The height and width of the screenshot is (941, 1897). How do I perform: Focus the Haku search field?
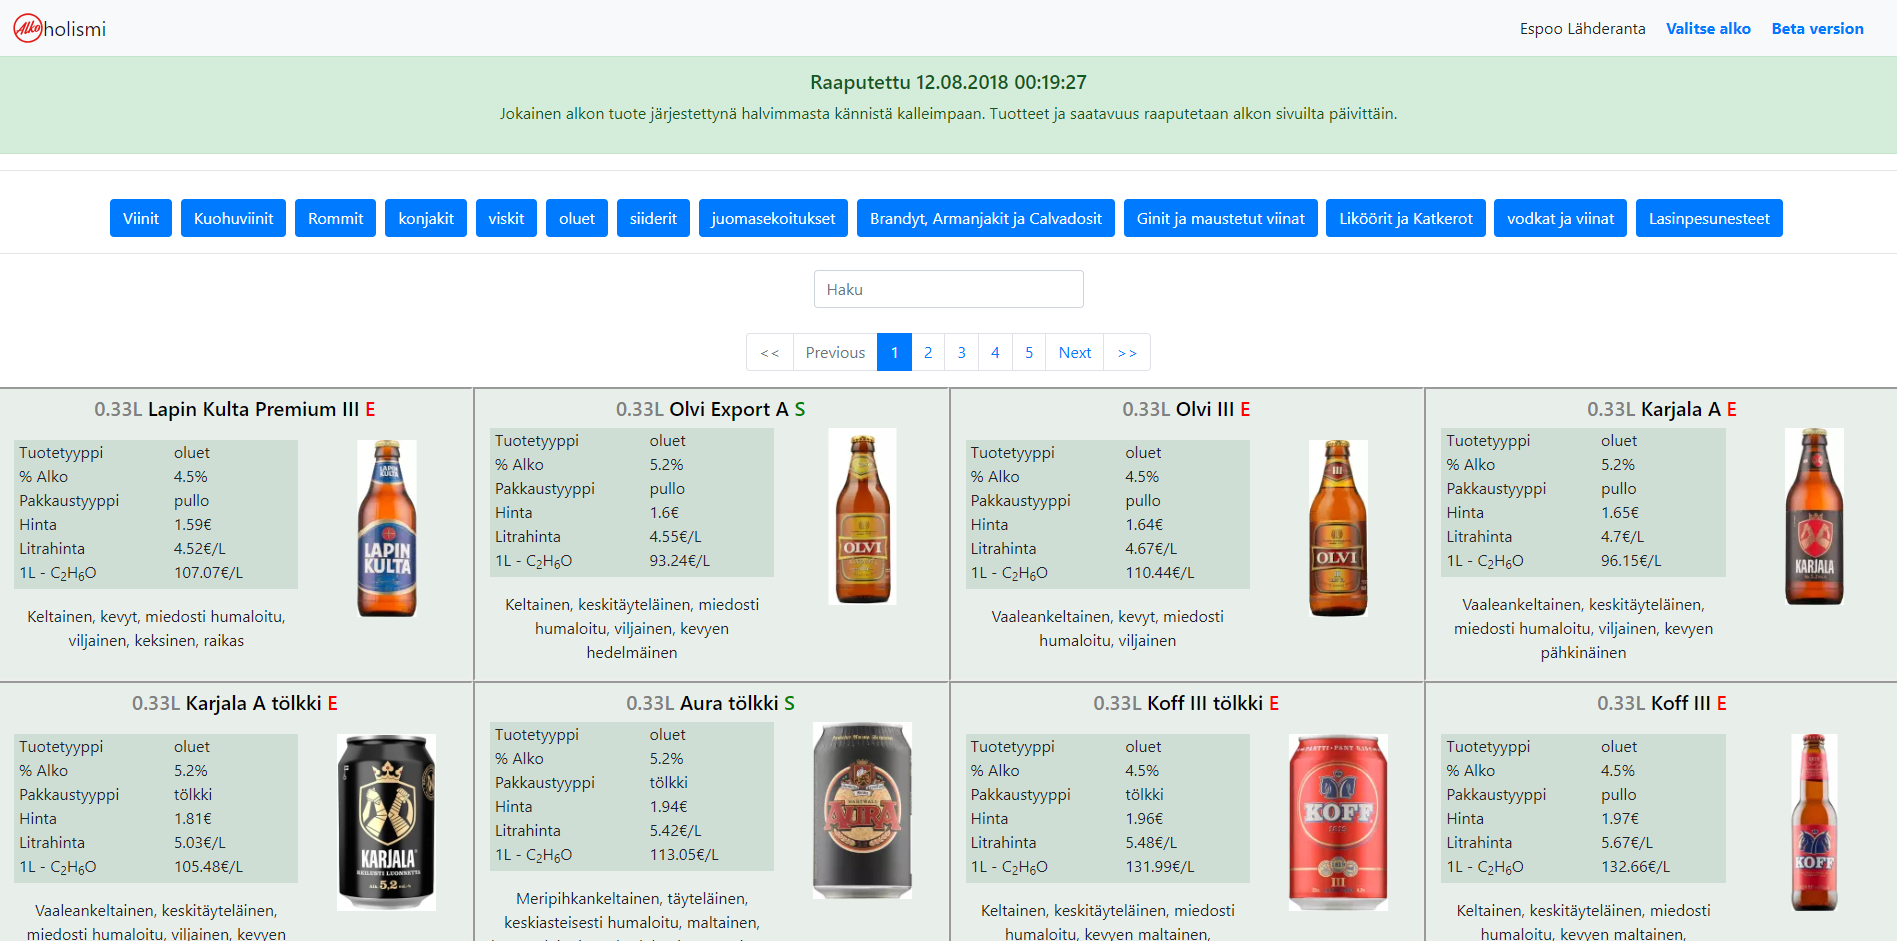point(948,289)
